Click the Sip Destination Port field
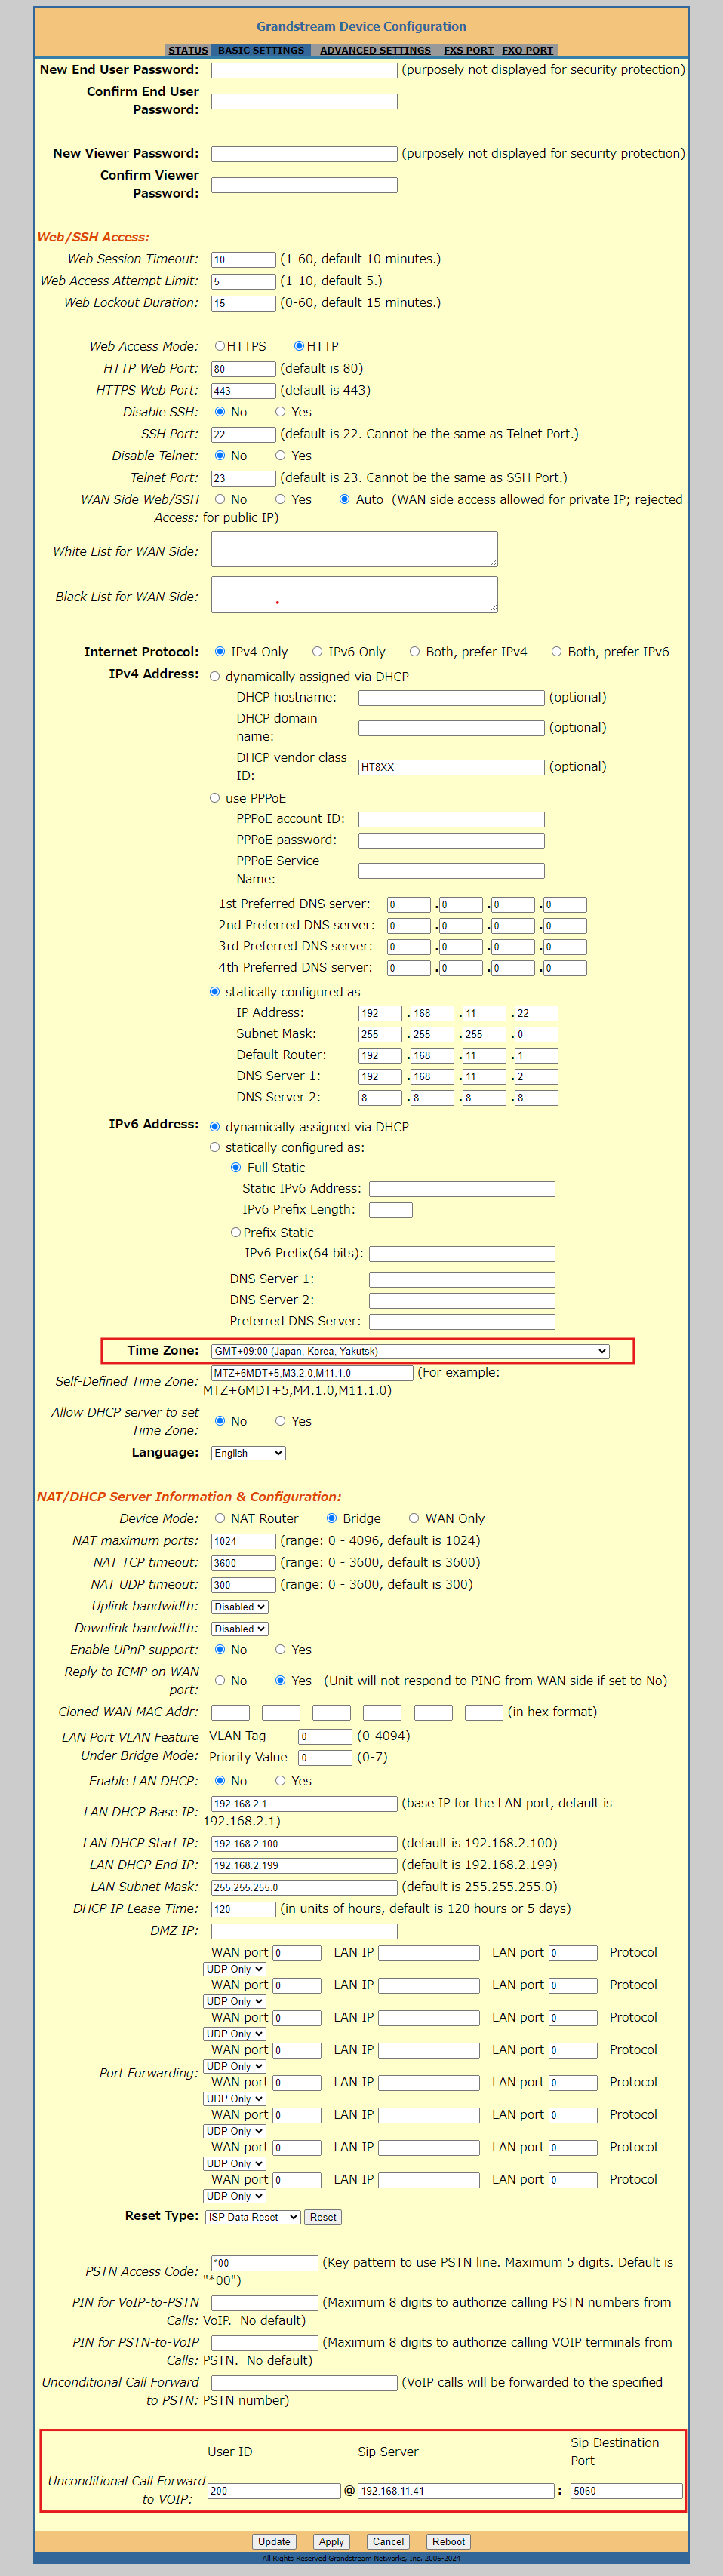Screen dimensions: 723x2576 click(x=626, y=2491)
